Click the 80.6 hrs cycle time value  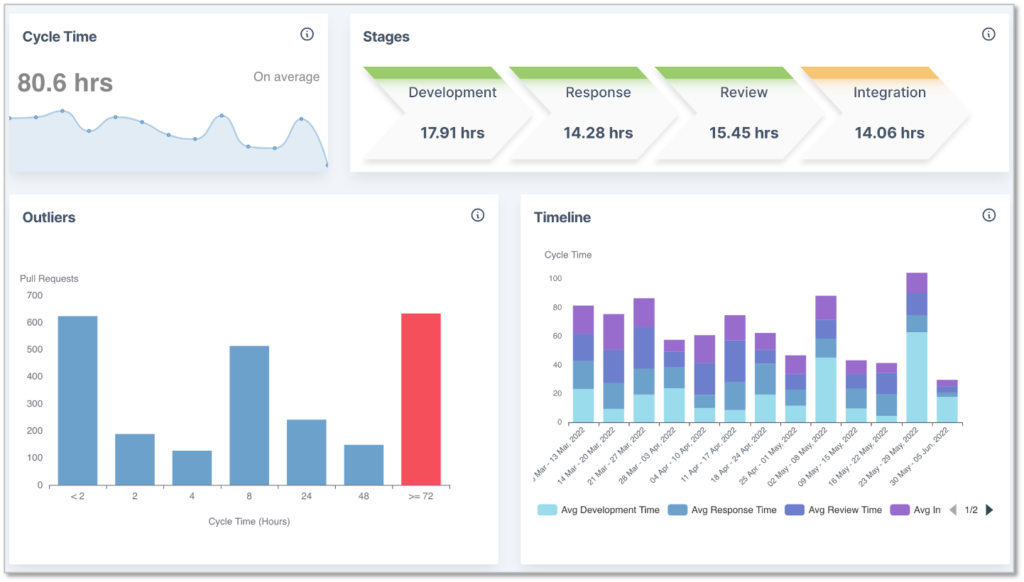point(65,83)
